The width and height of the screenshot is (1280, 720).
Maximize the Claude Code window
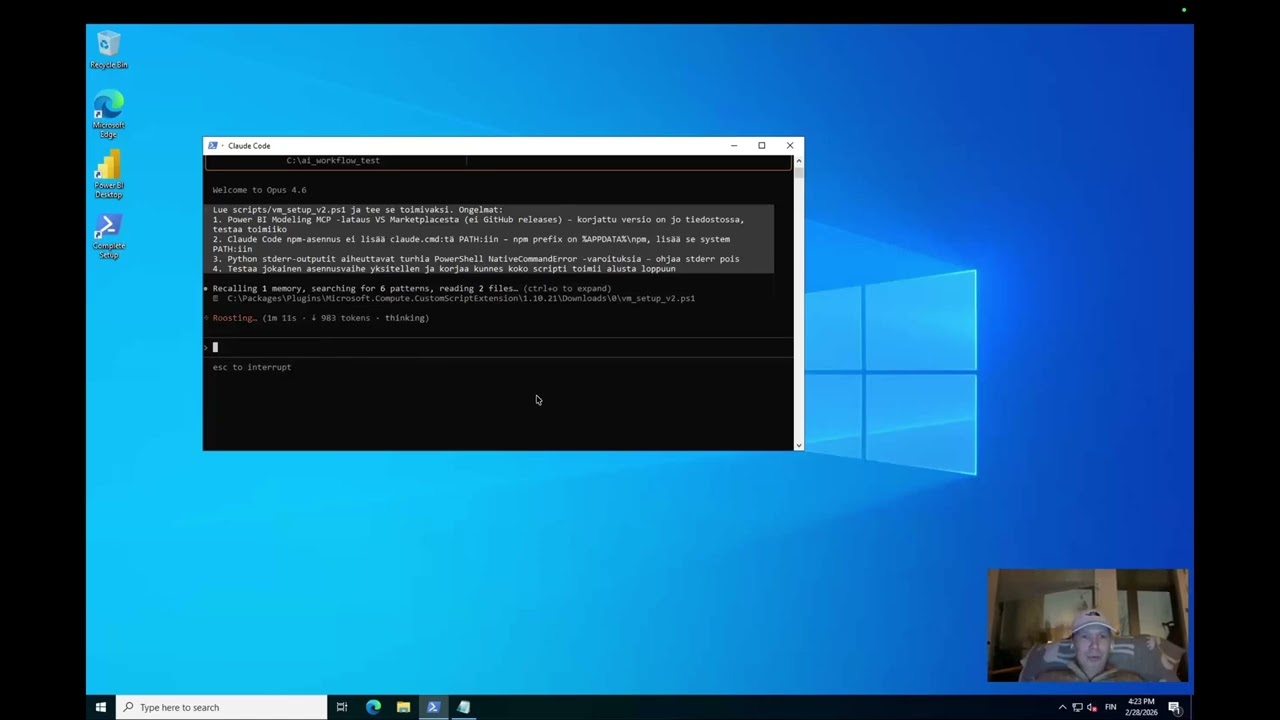click(x=762, y=146)
